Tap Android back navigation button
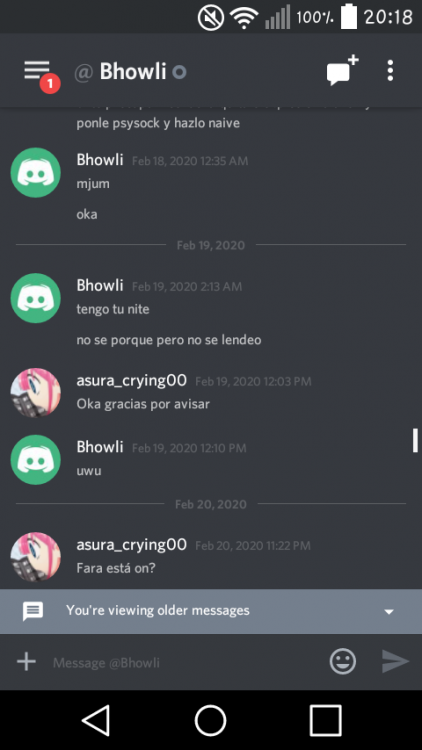 [x=96, y=720]
